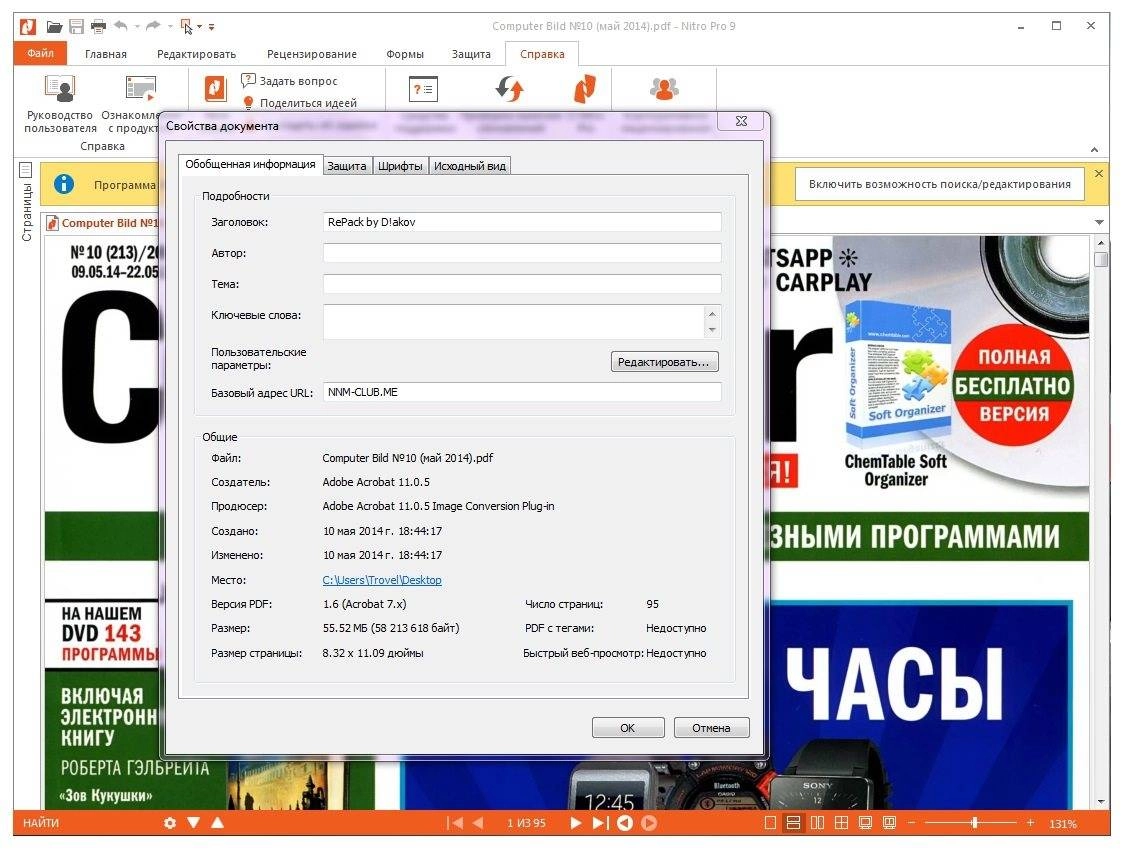Image resolution: width=1128 pixels, height=855 pixels.
Task: Collapse the ribbon with the chevron
Action: pos(1094,150)
